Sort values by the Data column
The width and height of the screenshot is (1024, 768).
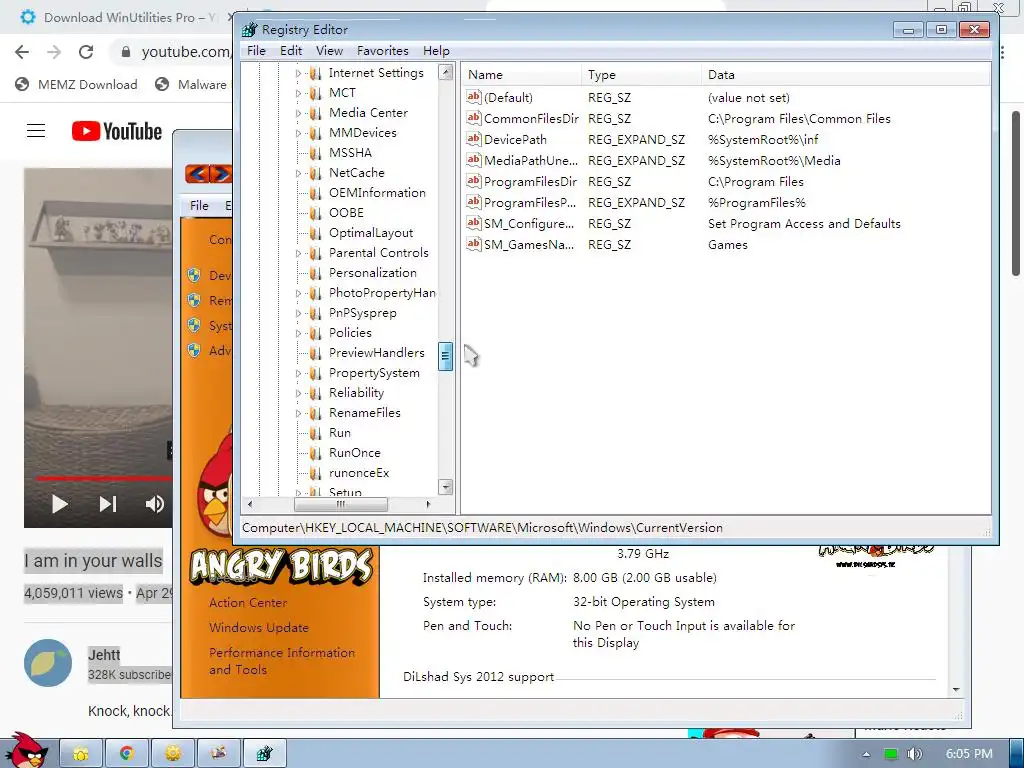point(846,74)
